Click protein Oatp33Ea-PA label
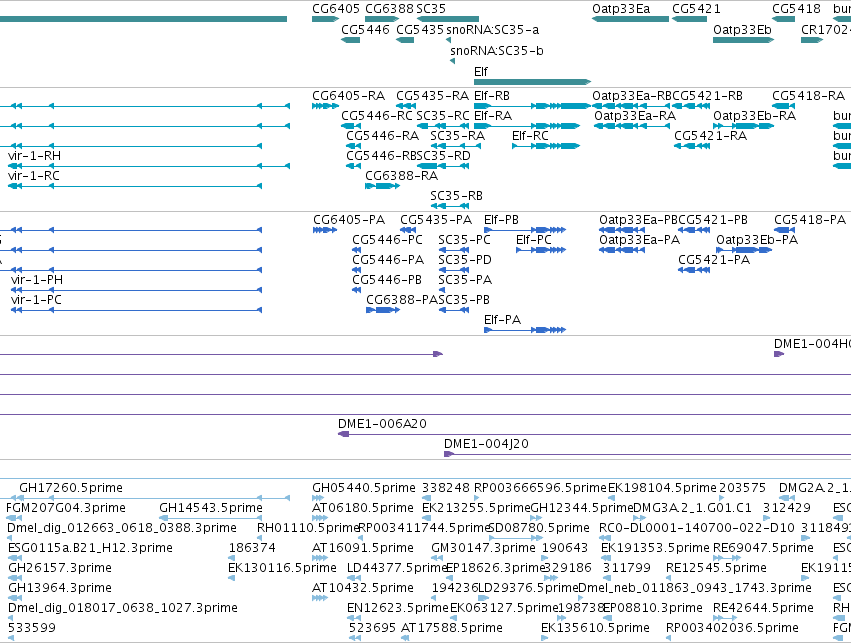 639,240
